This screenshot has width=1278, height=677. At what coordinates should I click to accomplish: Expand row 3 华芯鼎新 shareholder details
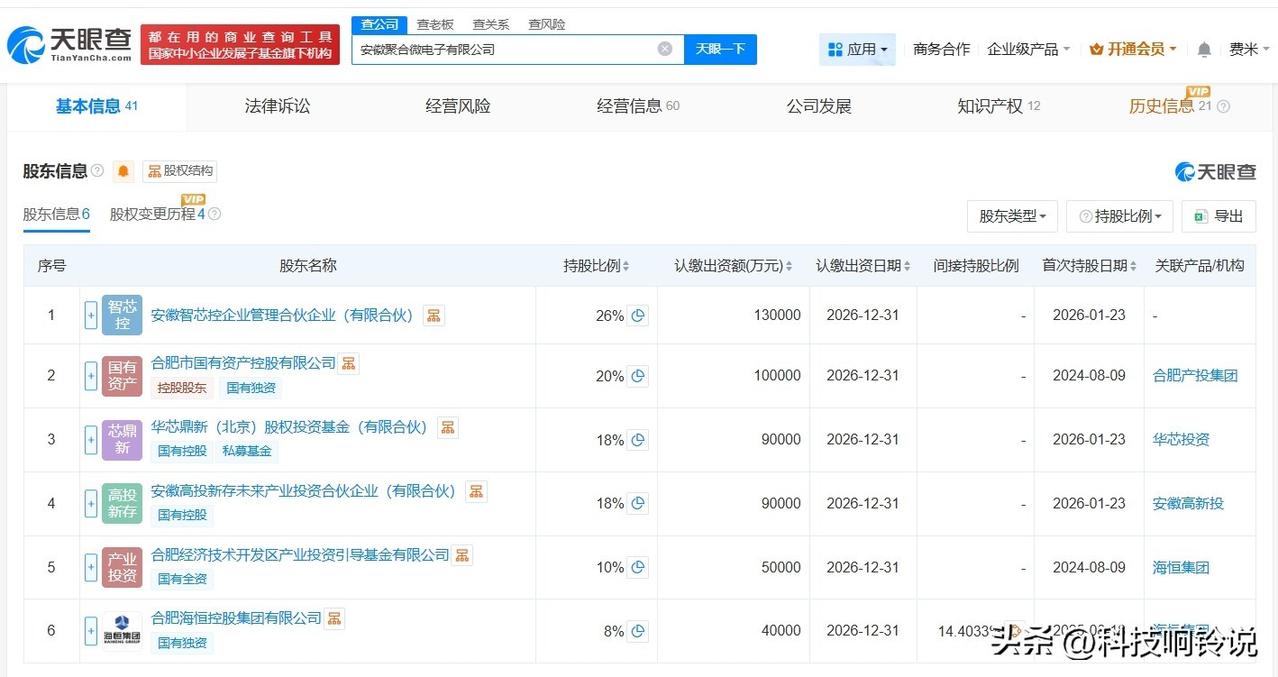point(91,439)
